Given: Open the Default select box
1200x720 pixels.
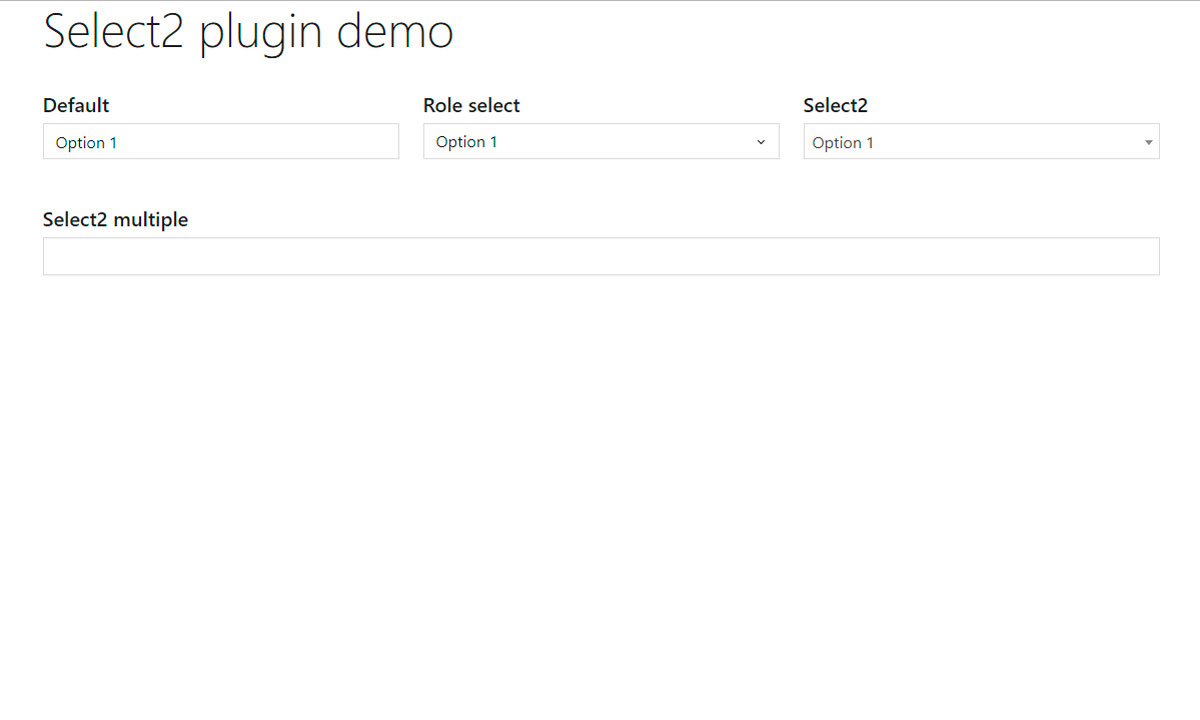Looking at the screenshot, I should click(x=221, y=142).
